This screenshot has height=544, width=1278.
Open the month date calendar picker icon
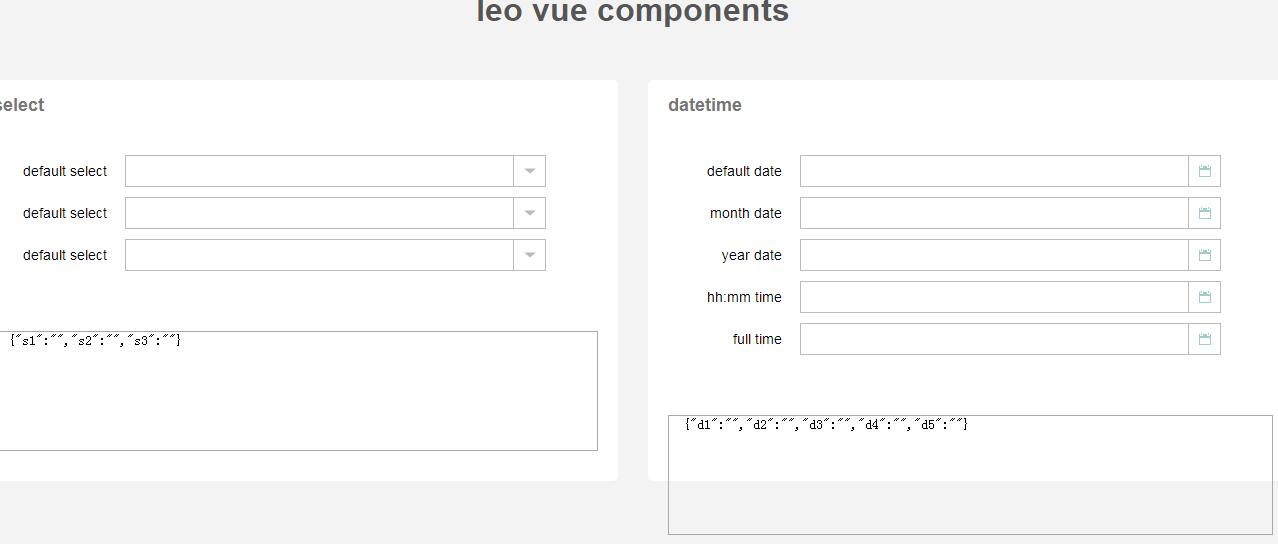pyautogui.click(x=1204, y=213)
